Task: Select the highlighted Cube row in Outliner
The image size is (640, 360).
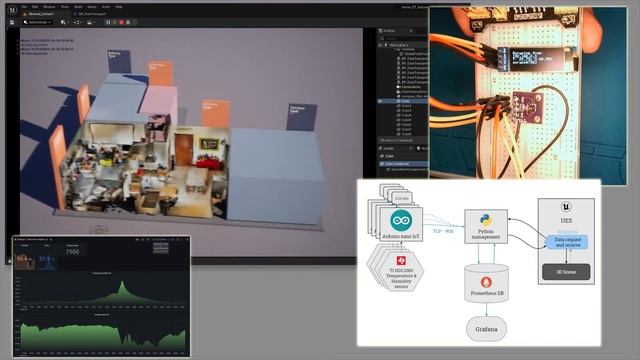Action: [x=402, y=101]
